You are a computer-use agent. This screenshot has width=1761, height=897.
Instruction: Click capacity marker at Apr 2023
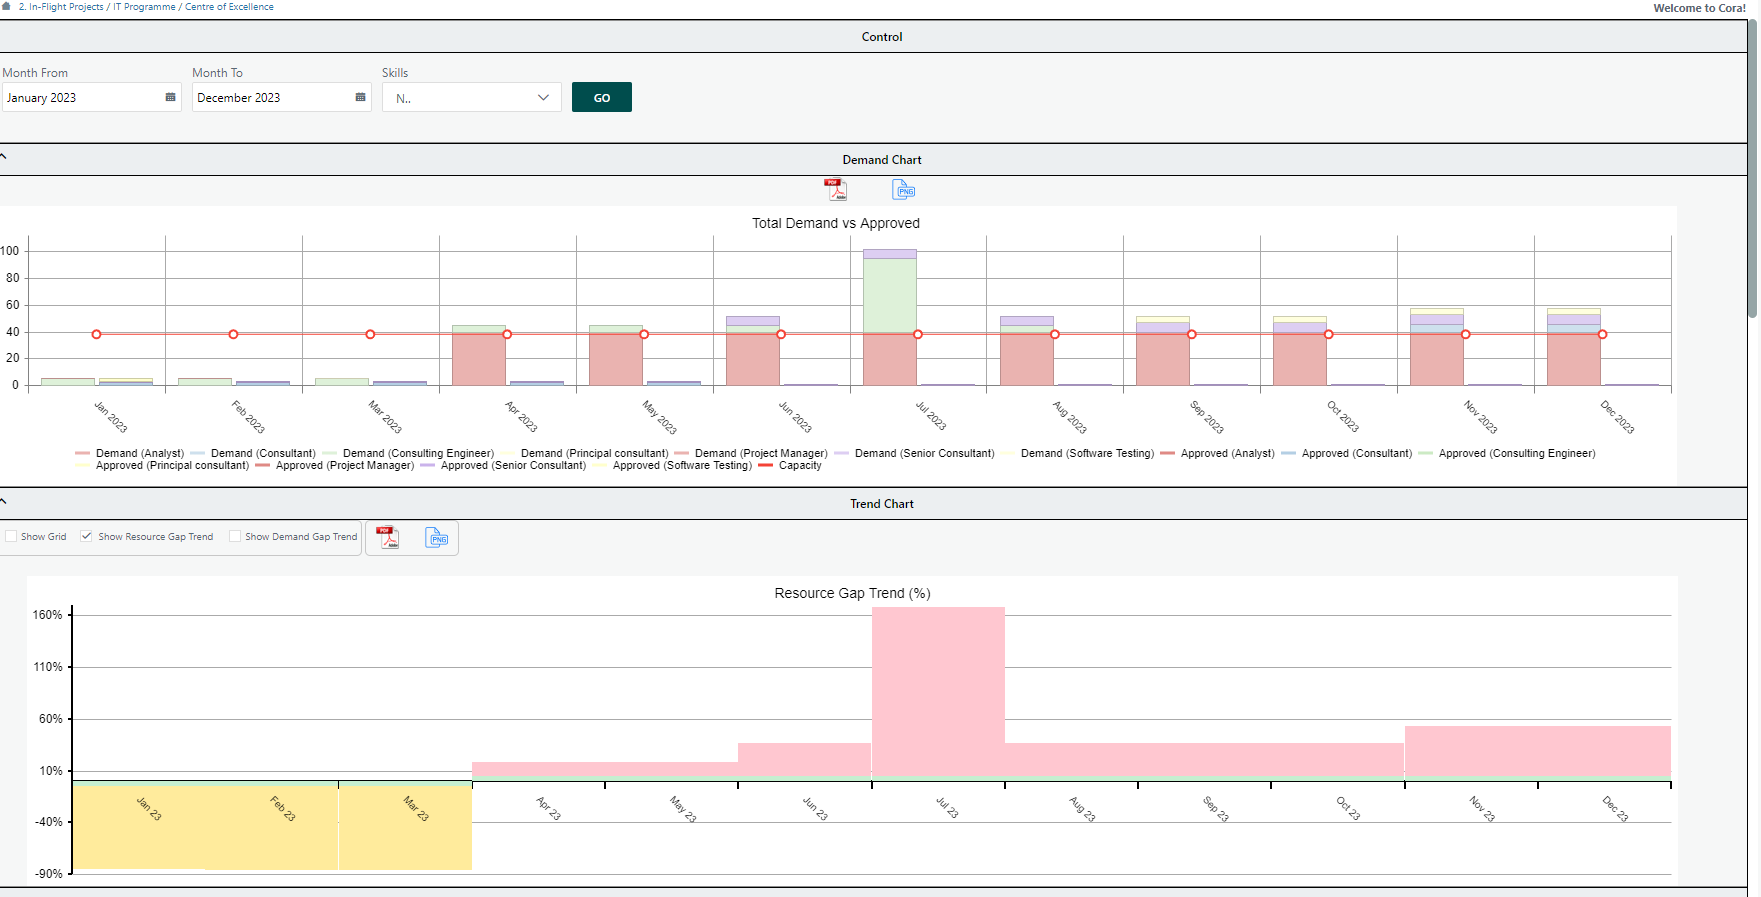coord(507,334)
